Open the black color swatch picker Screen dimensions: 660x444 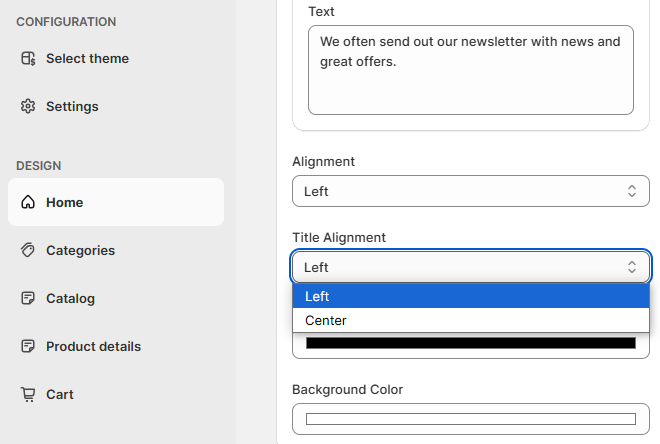click(x=471, y=343)
